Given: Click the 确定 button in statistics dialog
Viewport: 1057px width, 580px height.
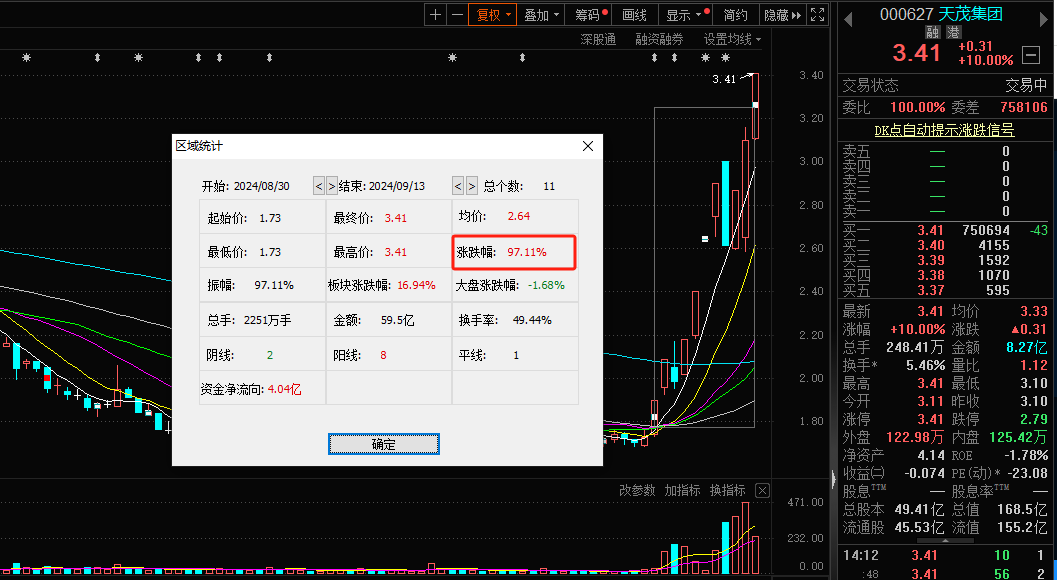Looking at the screenshot, I should 384,444.
